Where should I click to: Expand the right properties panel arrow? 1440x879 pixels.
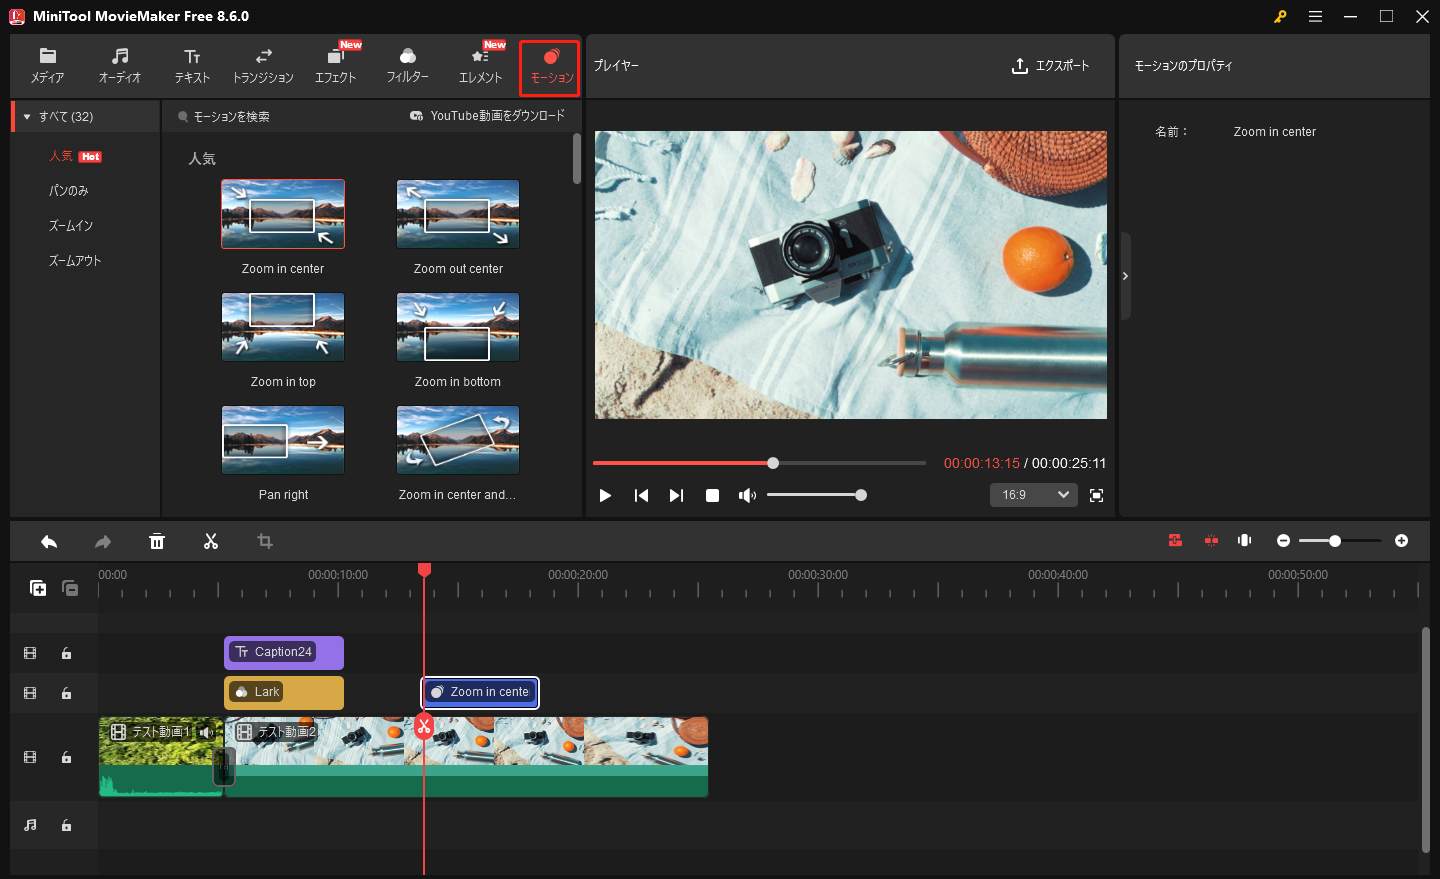pos(1125,276)
